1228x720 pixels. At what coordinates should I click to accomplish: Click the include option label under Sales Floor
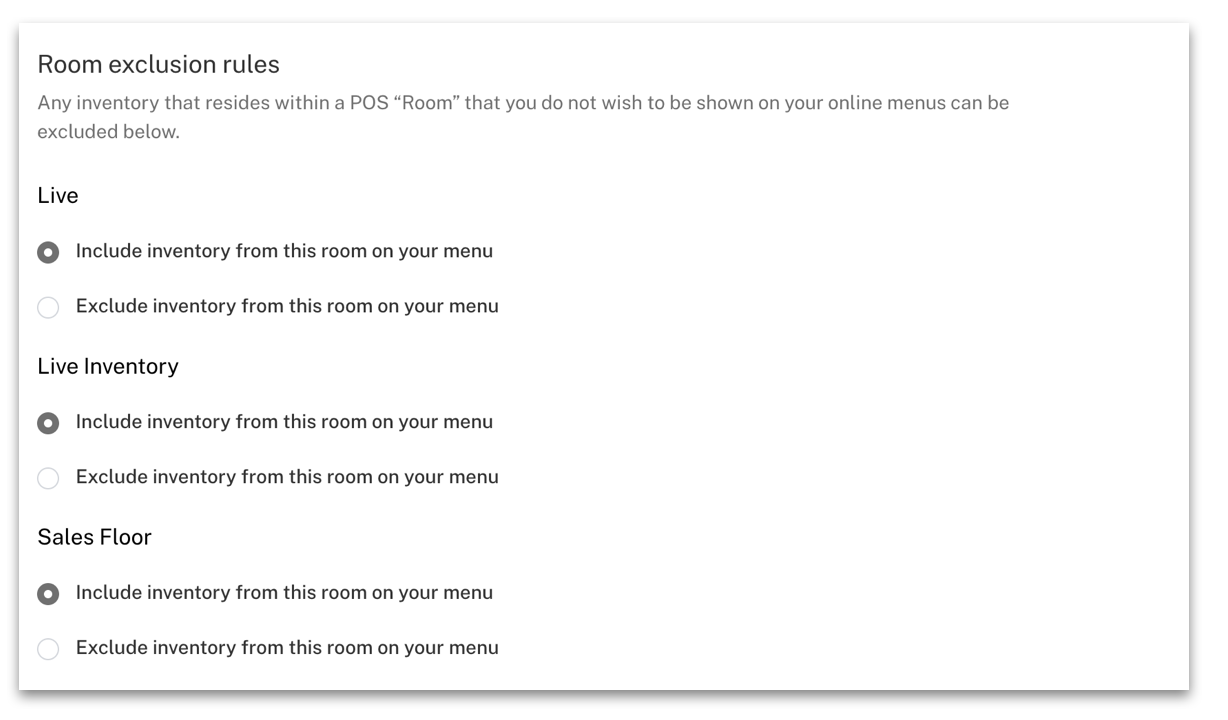(284, 592)
